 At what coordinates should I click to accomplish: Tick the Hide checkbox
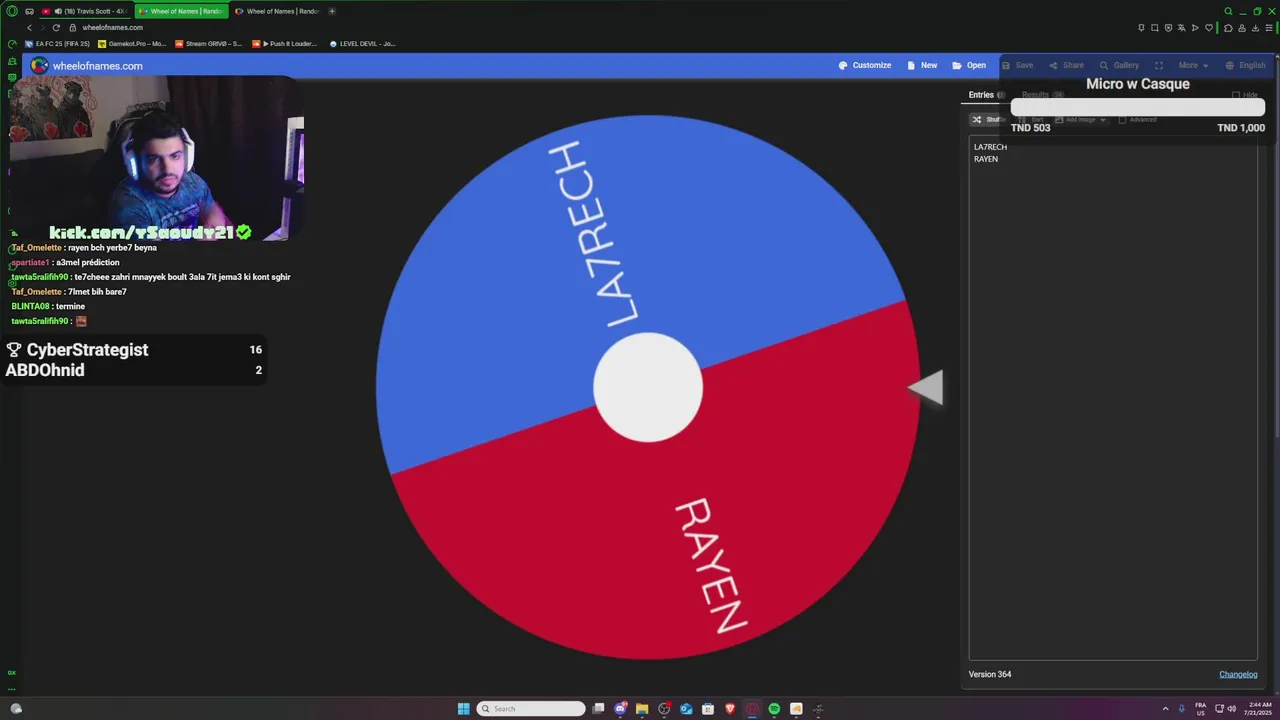[x=1236, y=95]
